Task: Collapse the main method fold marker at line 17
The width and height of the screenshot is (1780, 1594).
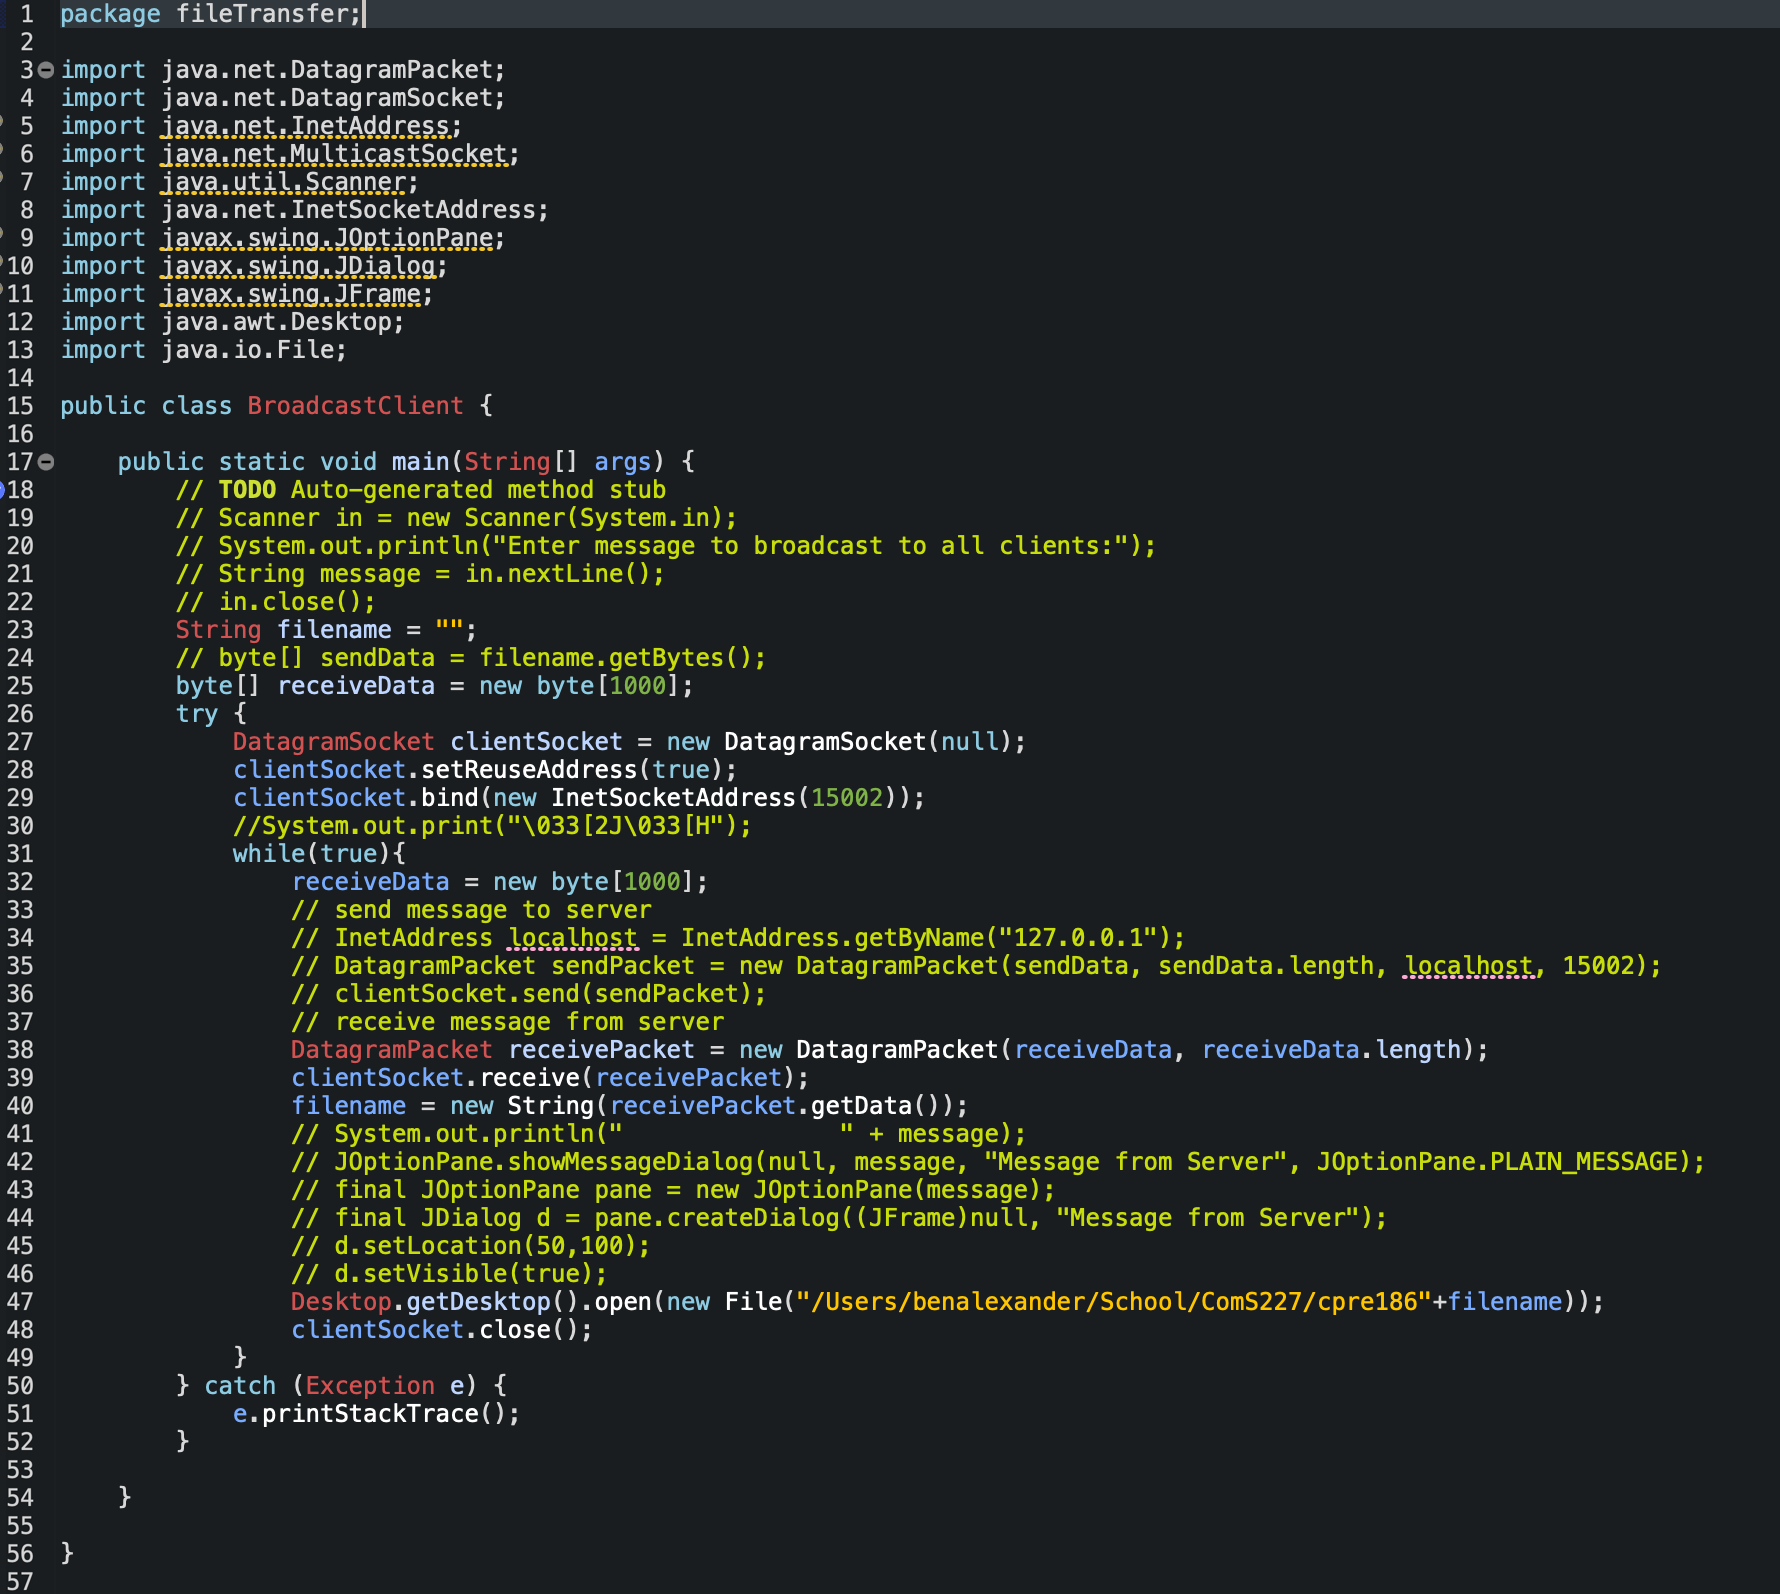Action: click(46, 462)
